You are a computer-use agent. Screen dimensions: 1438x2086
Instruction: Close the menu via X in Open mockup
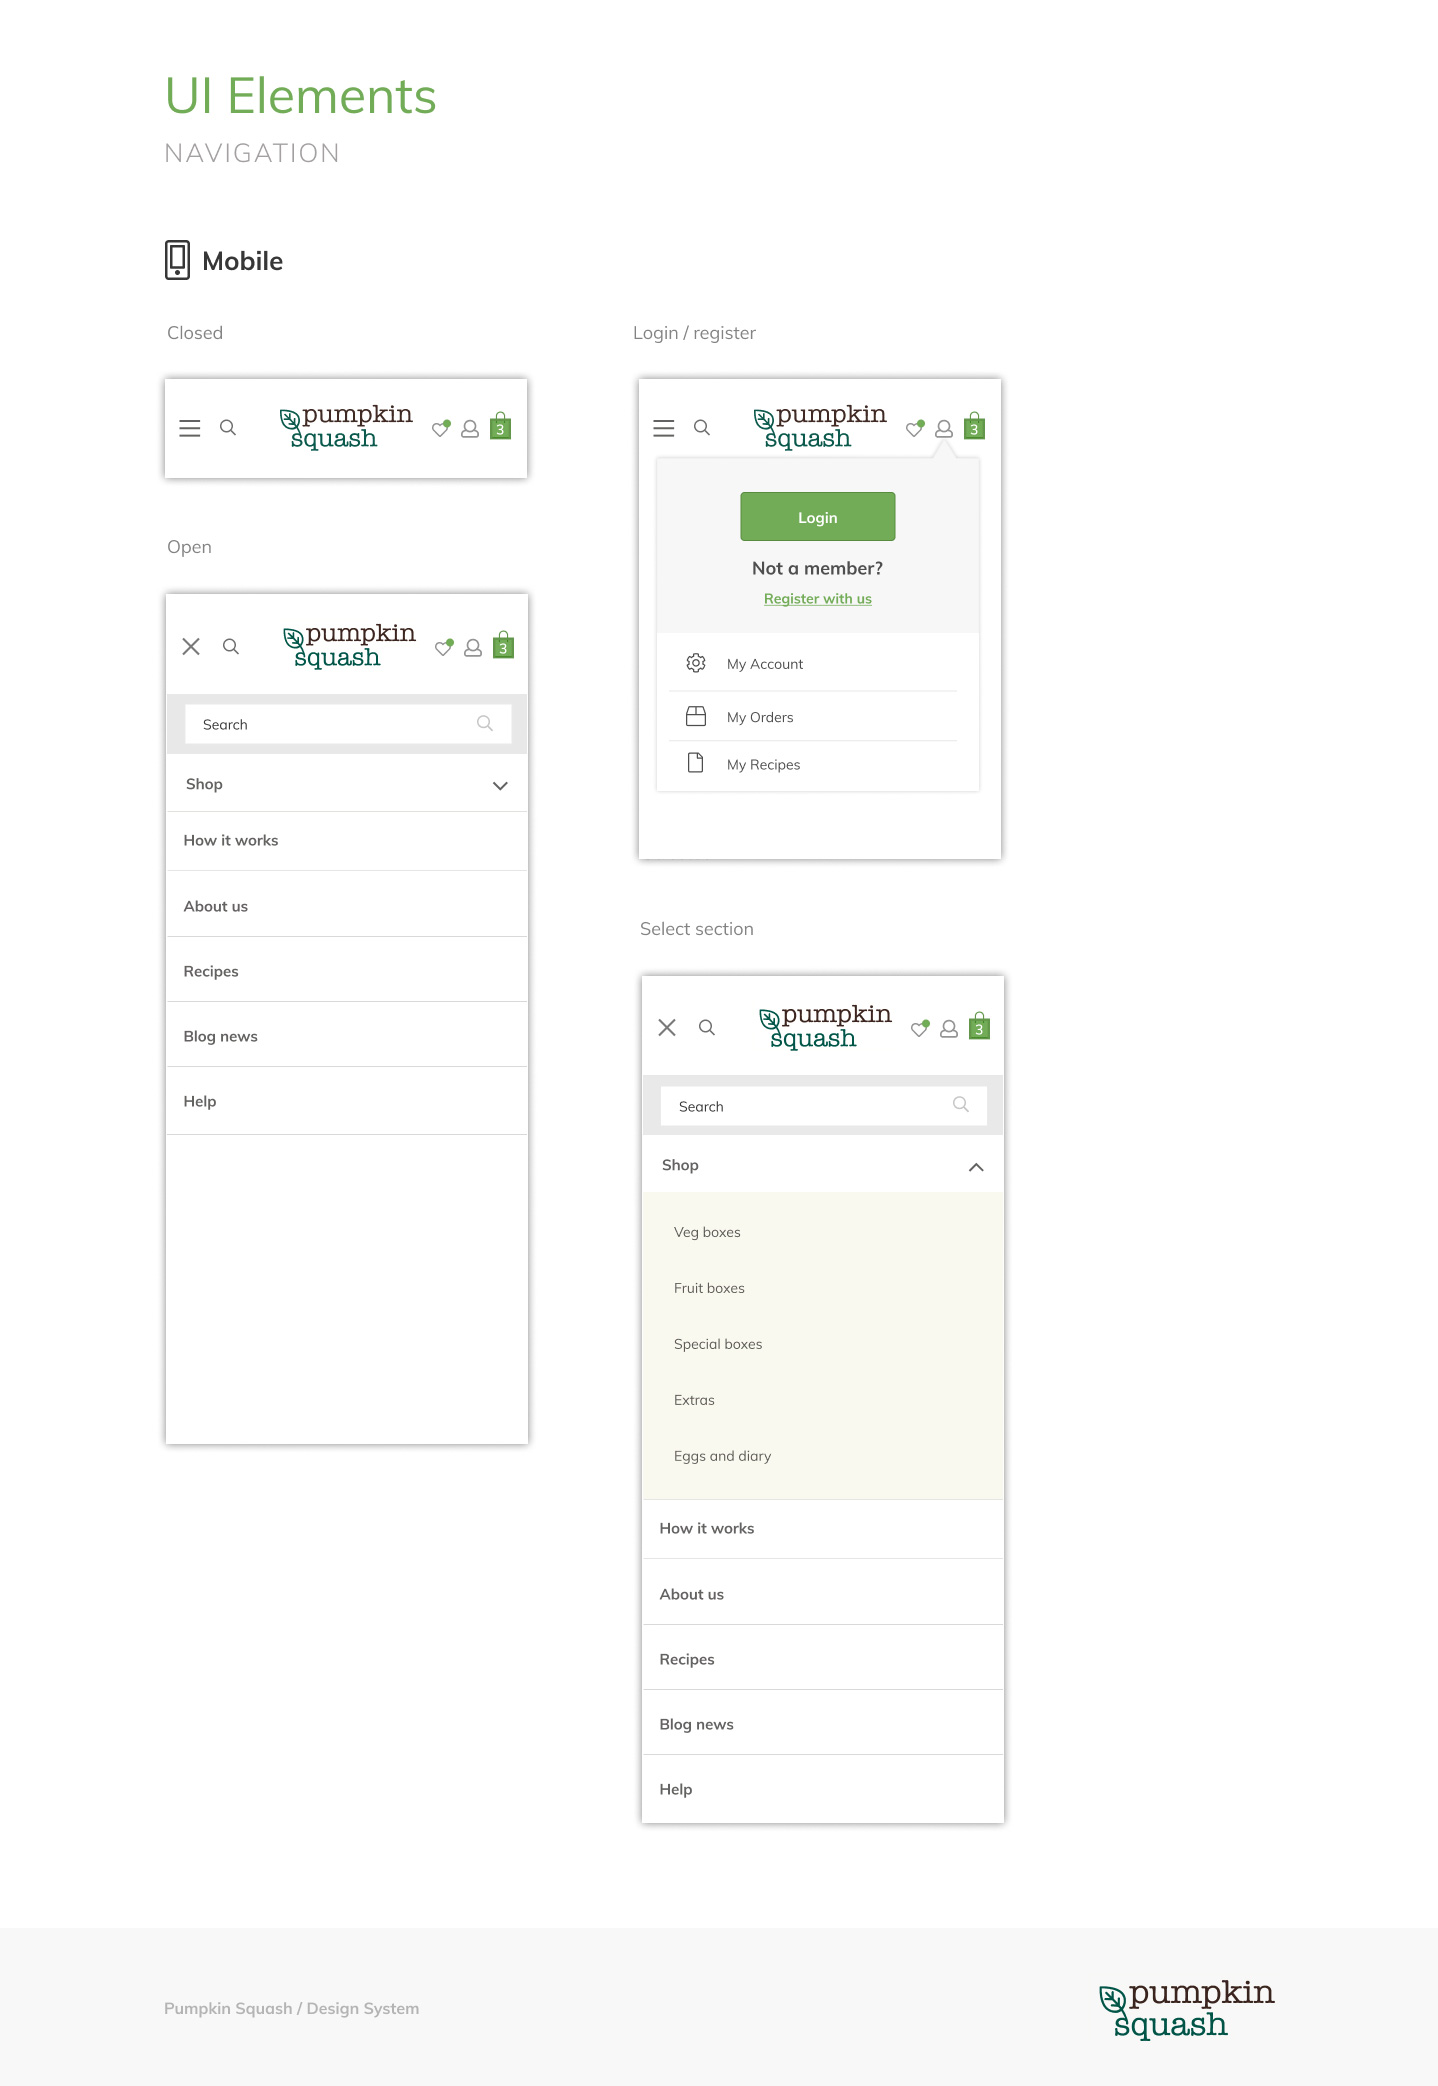tap(191, 647)
